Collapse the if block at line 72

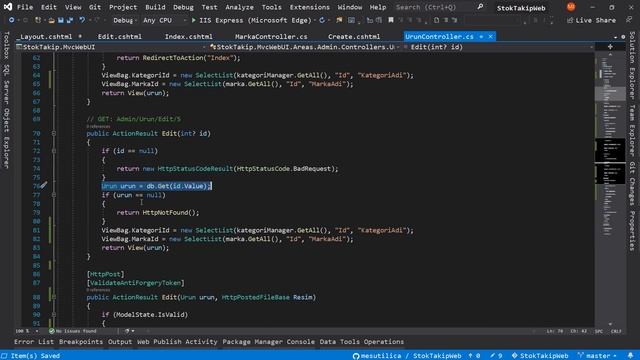(53, 151)
